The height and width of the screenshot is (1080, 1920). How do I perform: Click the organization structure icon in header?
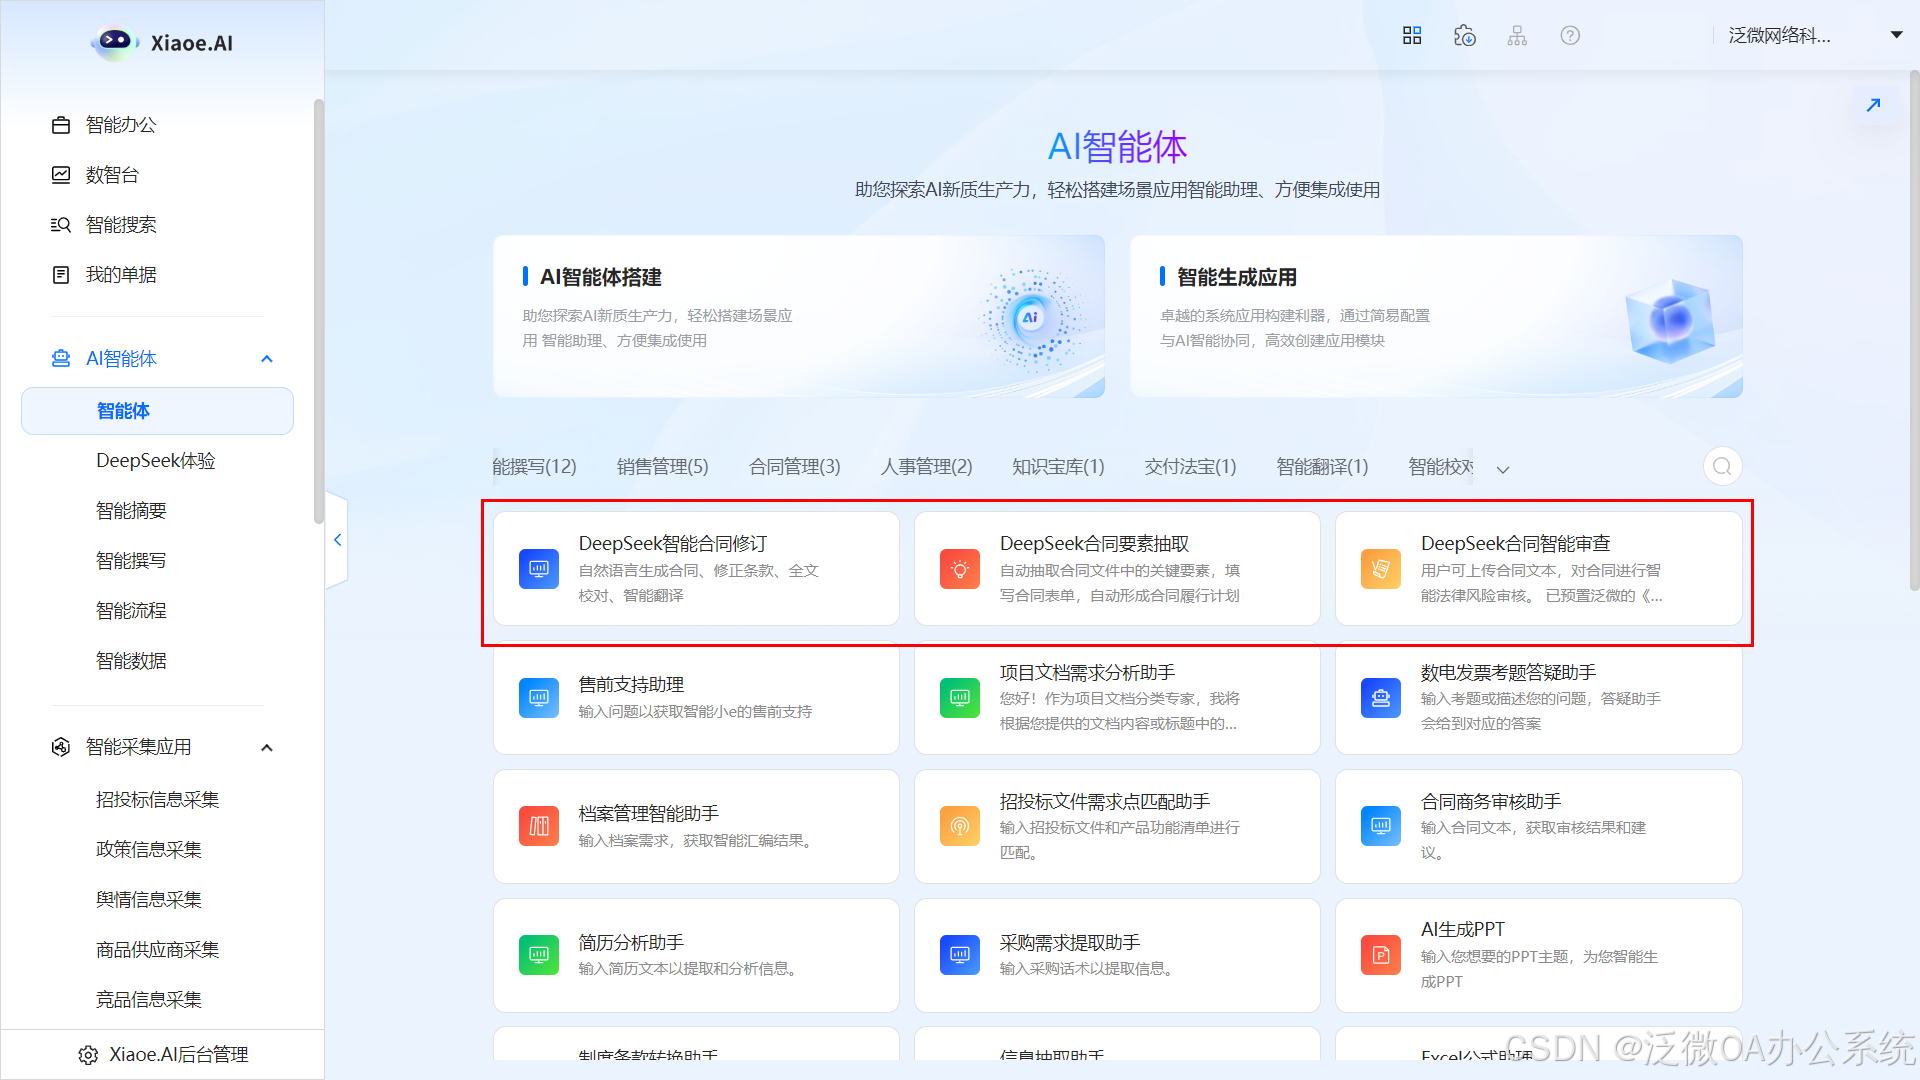(x=1517, y=36)
